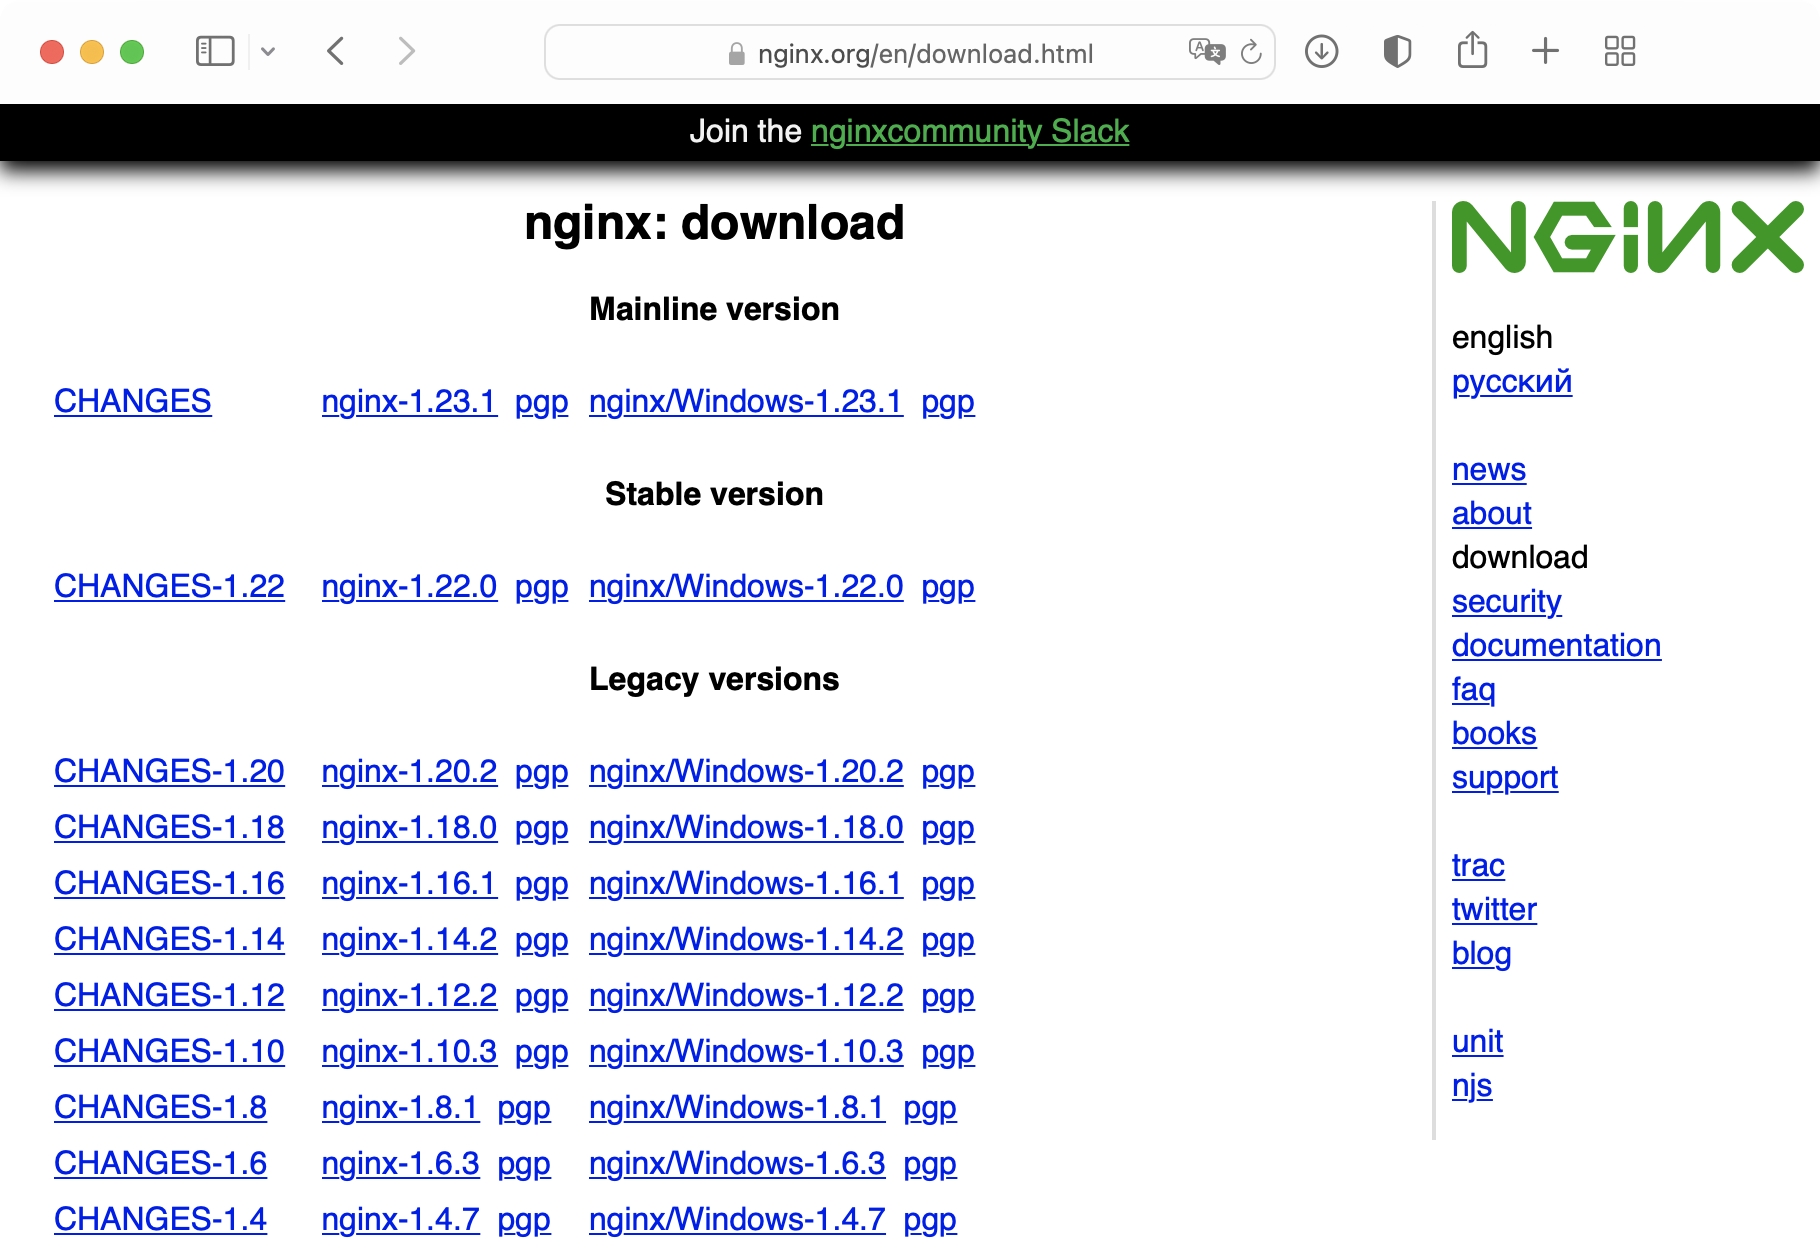Show the downloads list
Viewport: 1820px width, 1260px height.
point(1320,51)
